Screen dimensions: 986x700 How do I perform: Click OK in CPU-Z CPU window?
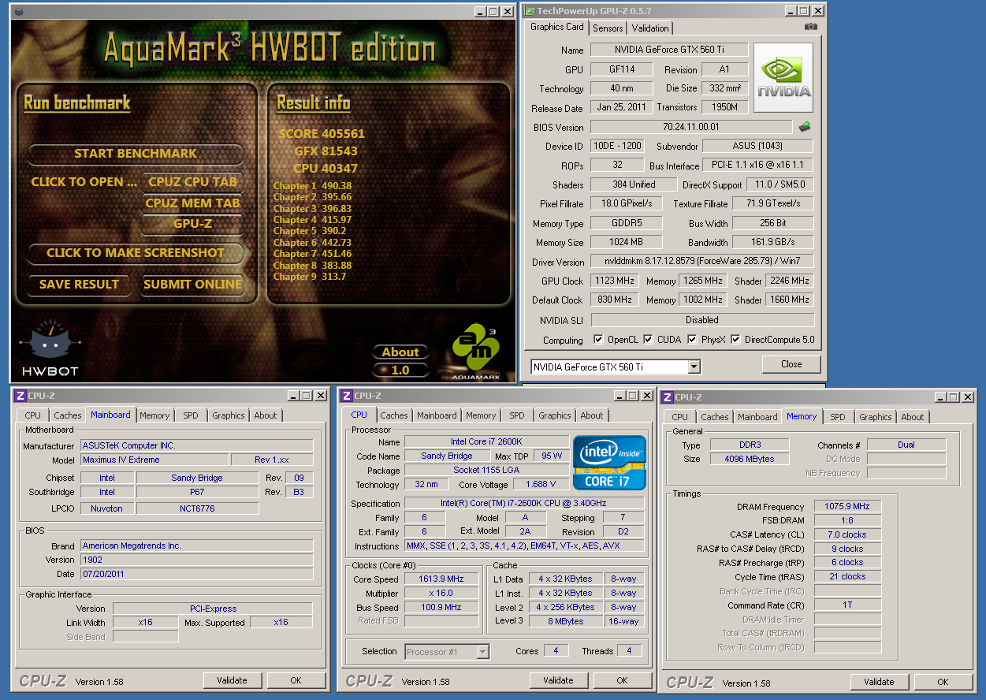623,681
